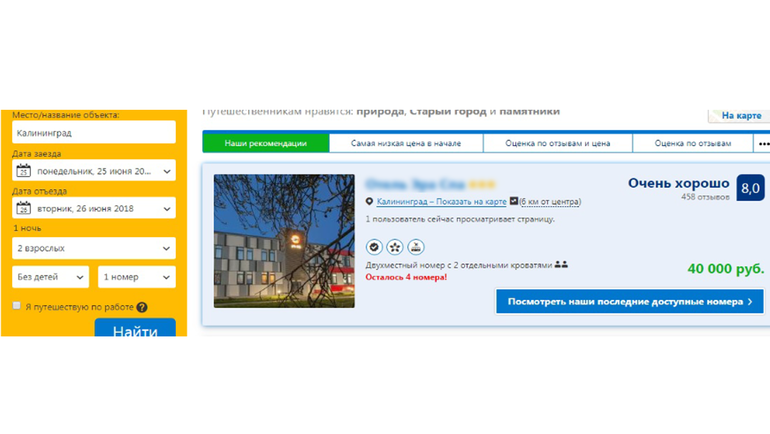Click the small icon before distance from center
This screenshot has height=434, width=770.
tap(514, 201)
